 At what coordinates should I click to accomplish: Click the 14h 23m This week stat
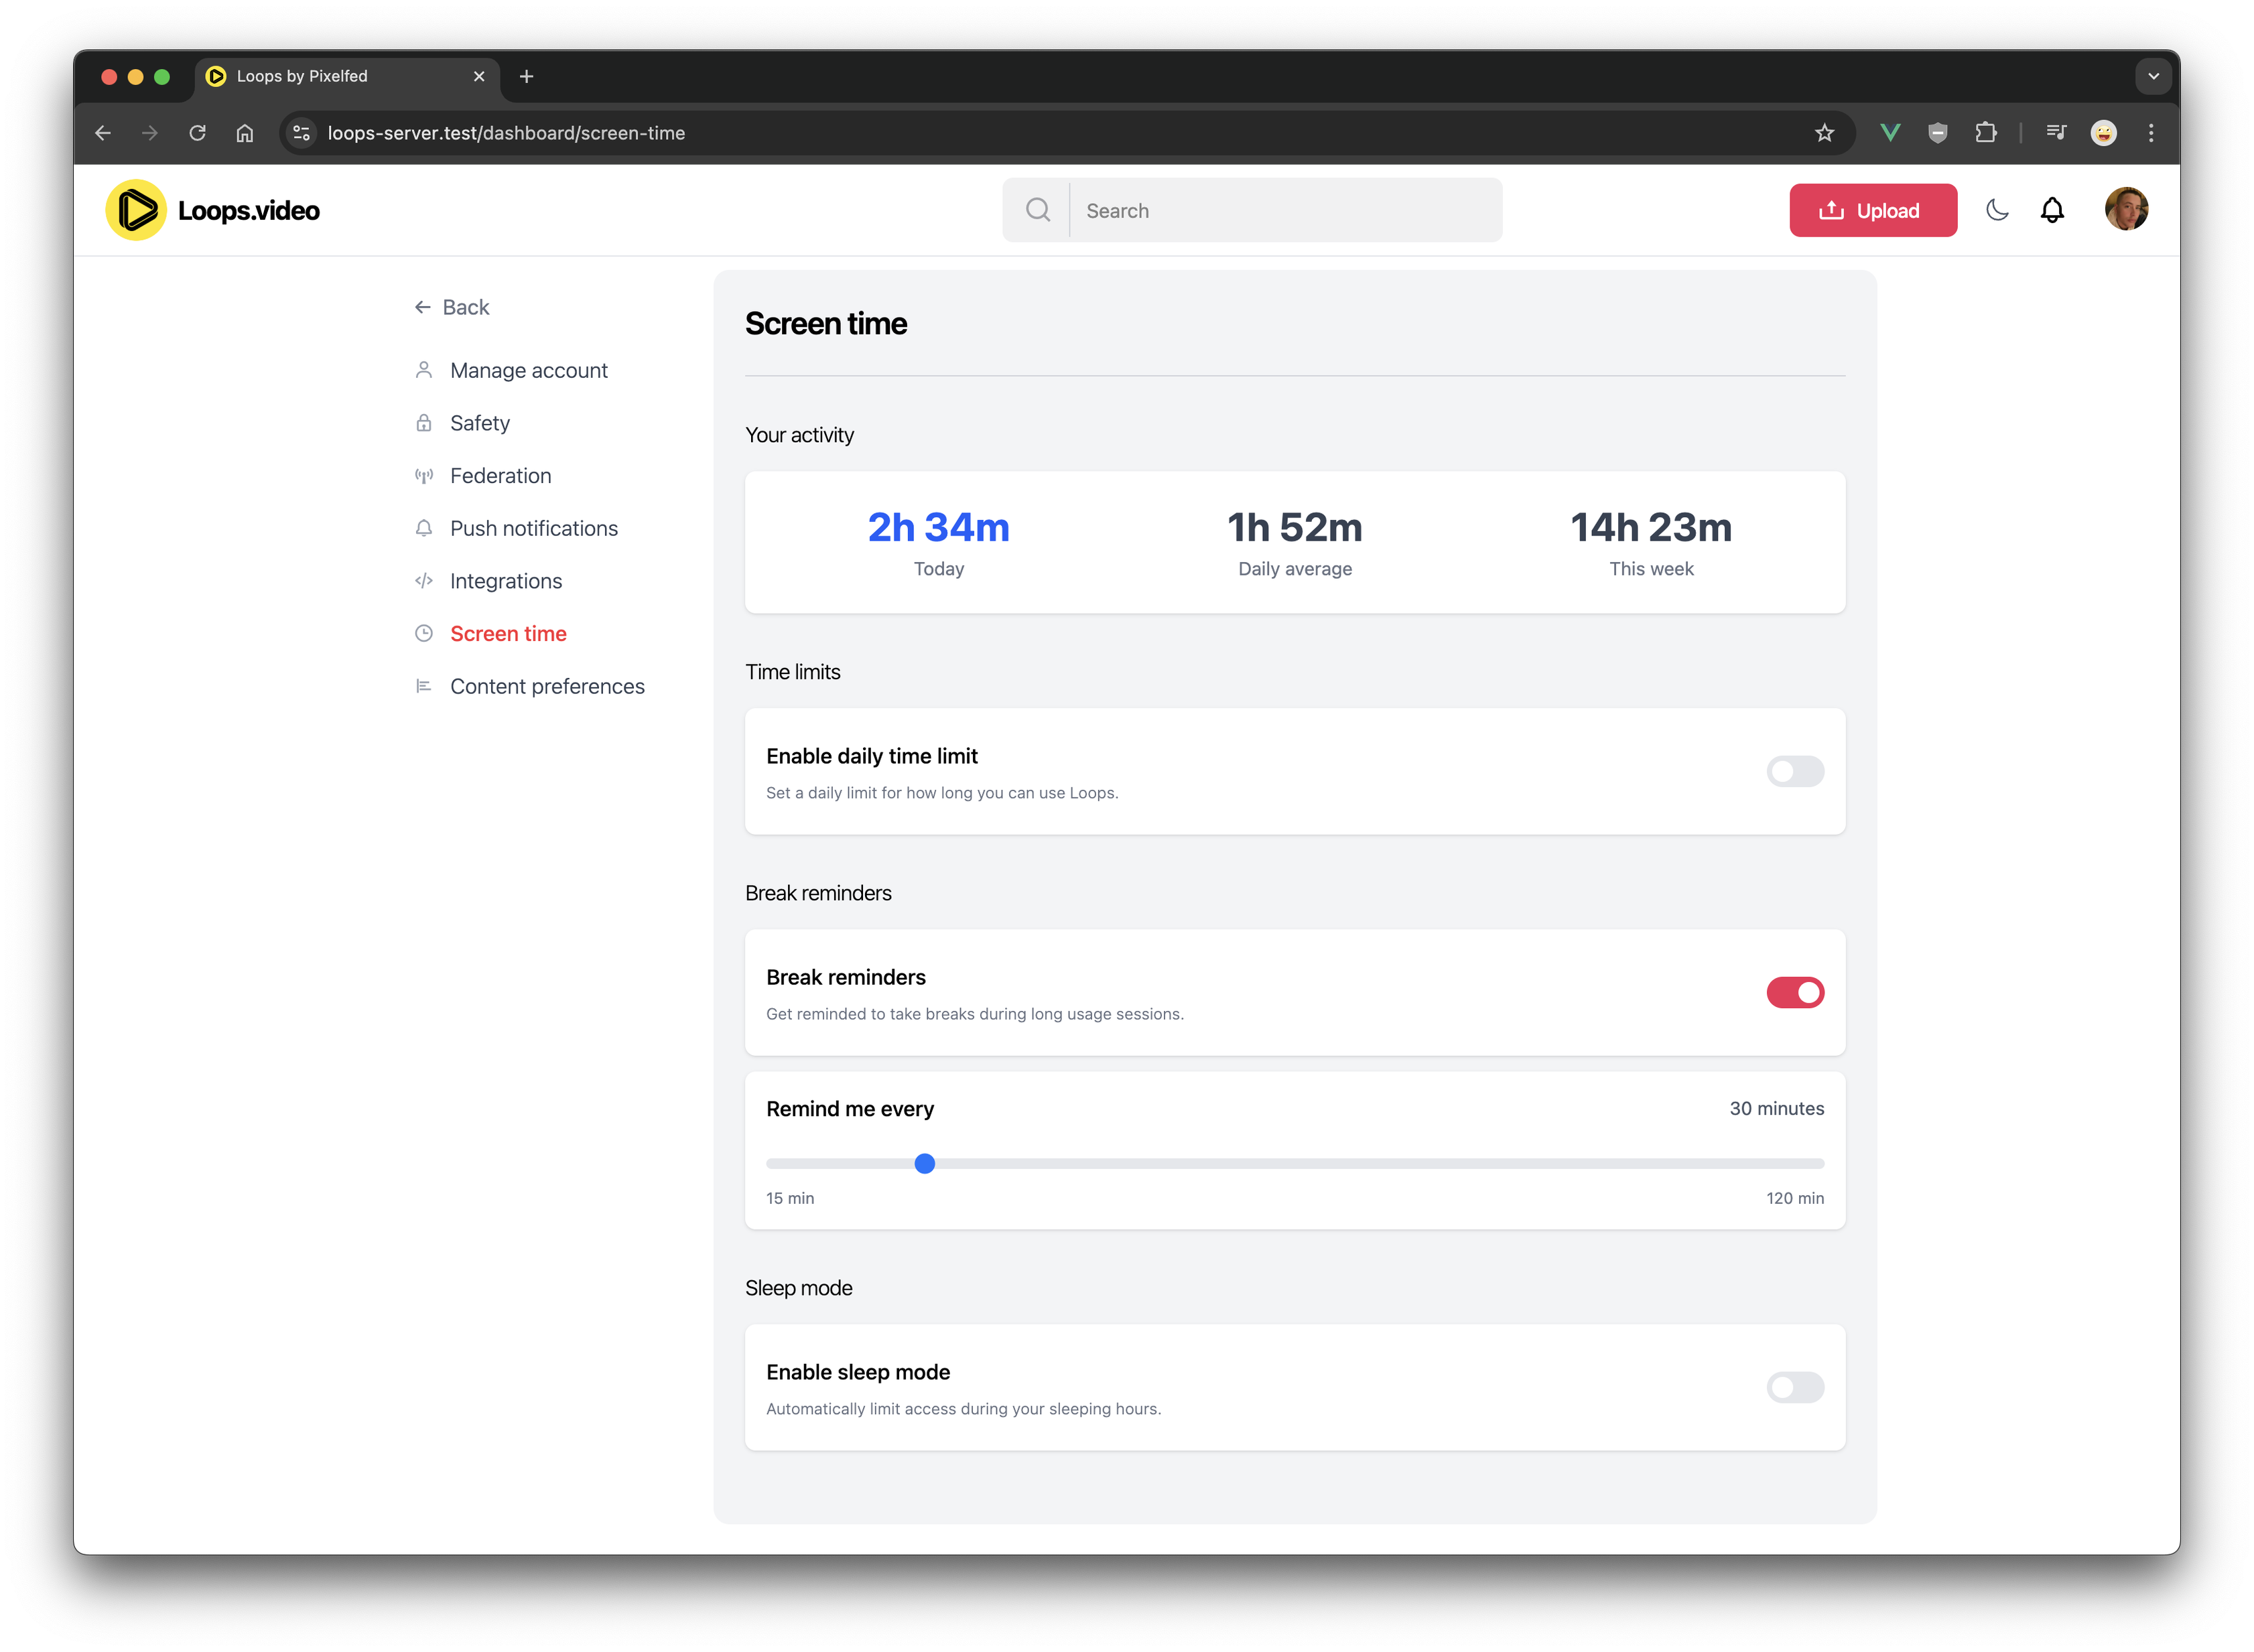[x=1651, y=542]
